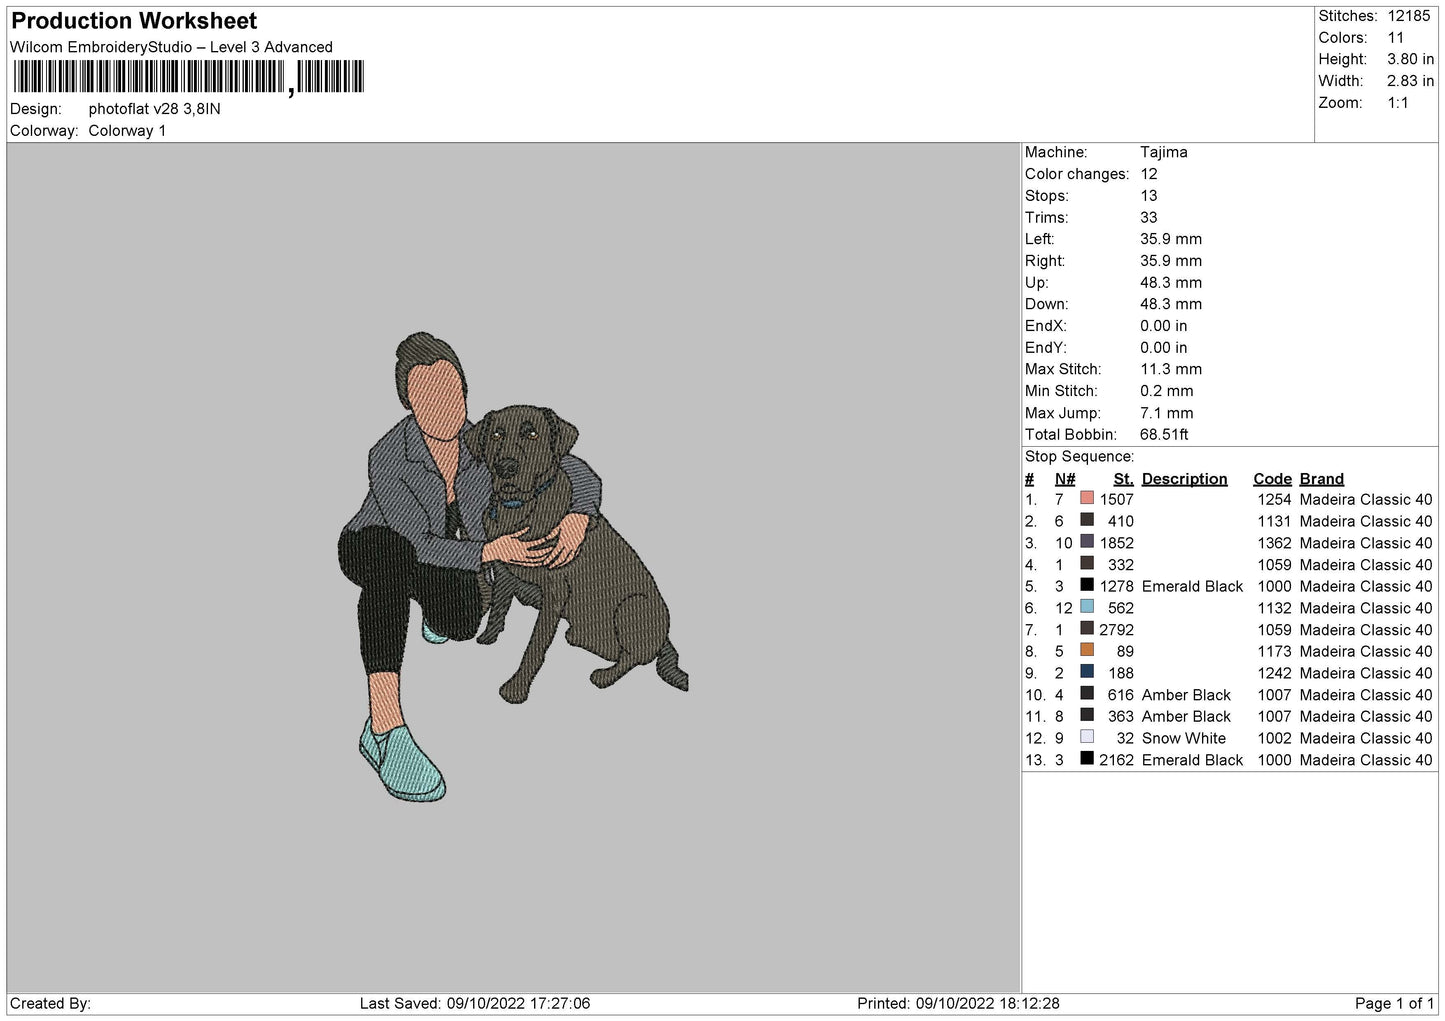The width and height of the screenshot is (1445, 1021).
Task: Click the stitch count 1507 in stop 1
Action: pos(1117,500)
